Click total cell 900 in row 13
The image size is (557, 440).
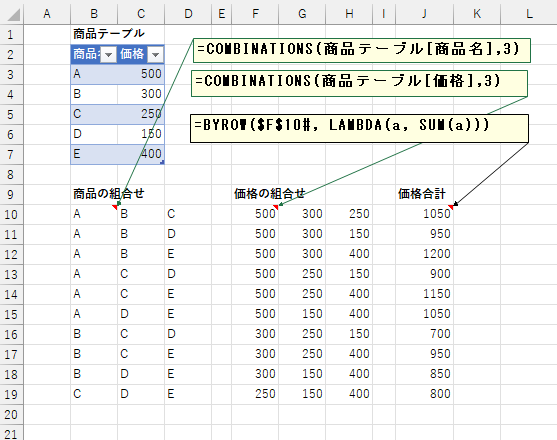click(x=424, y=274)
